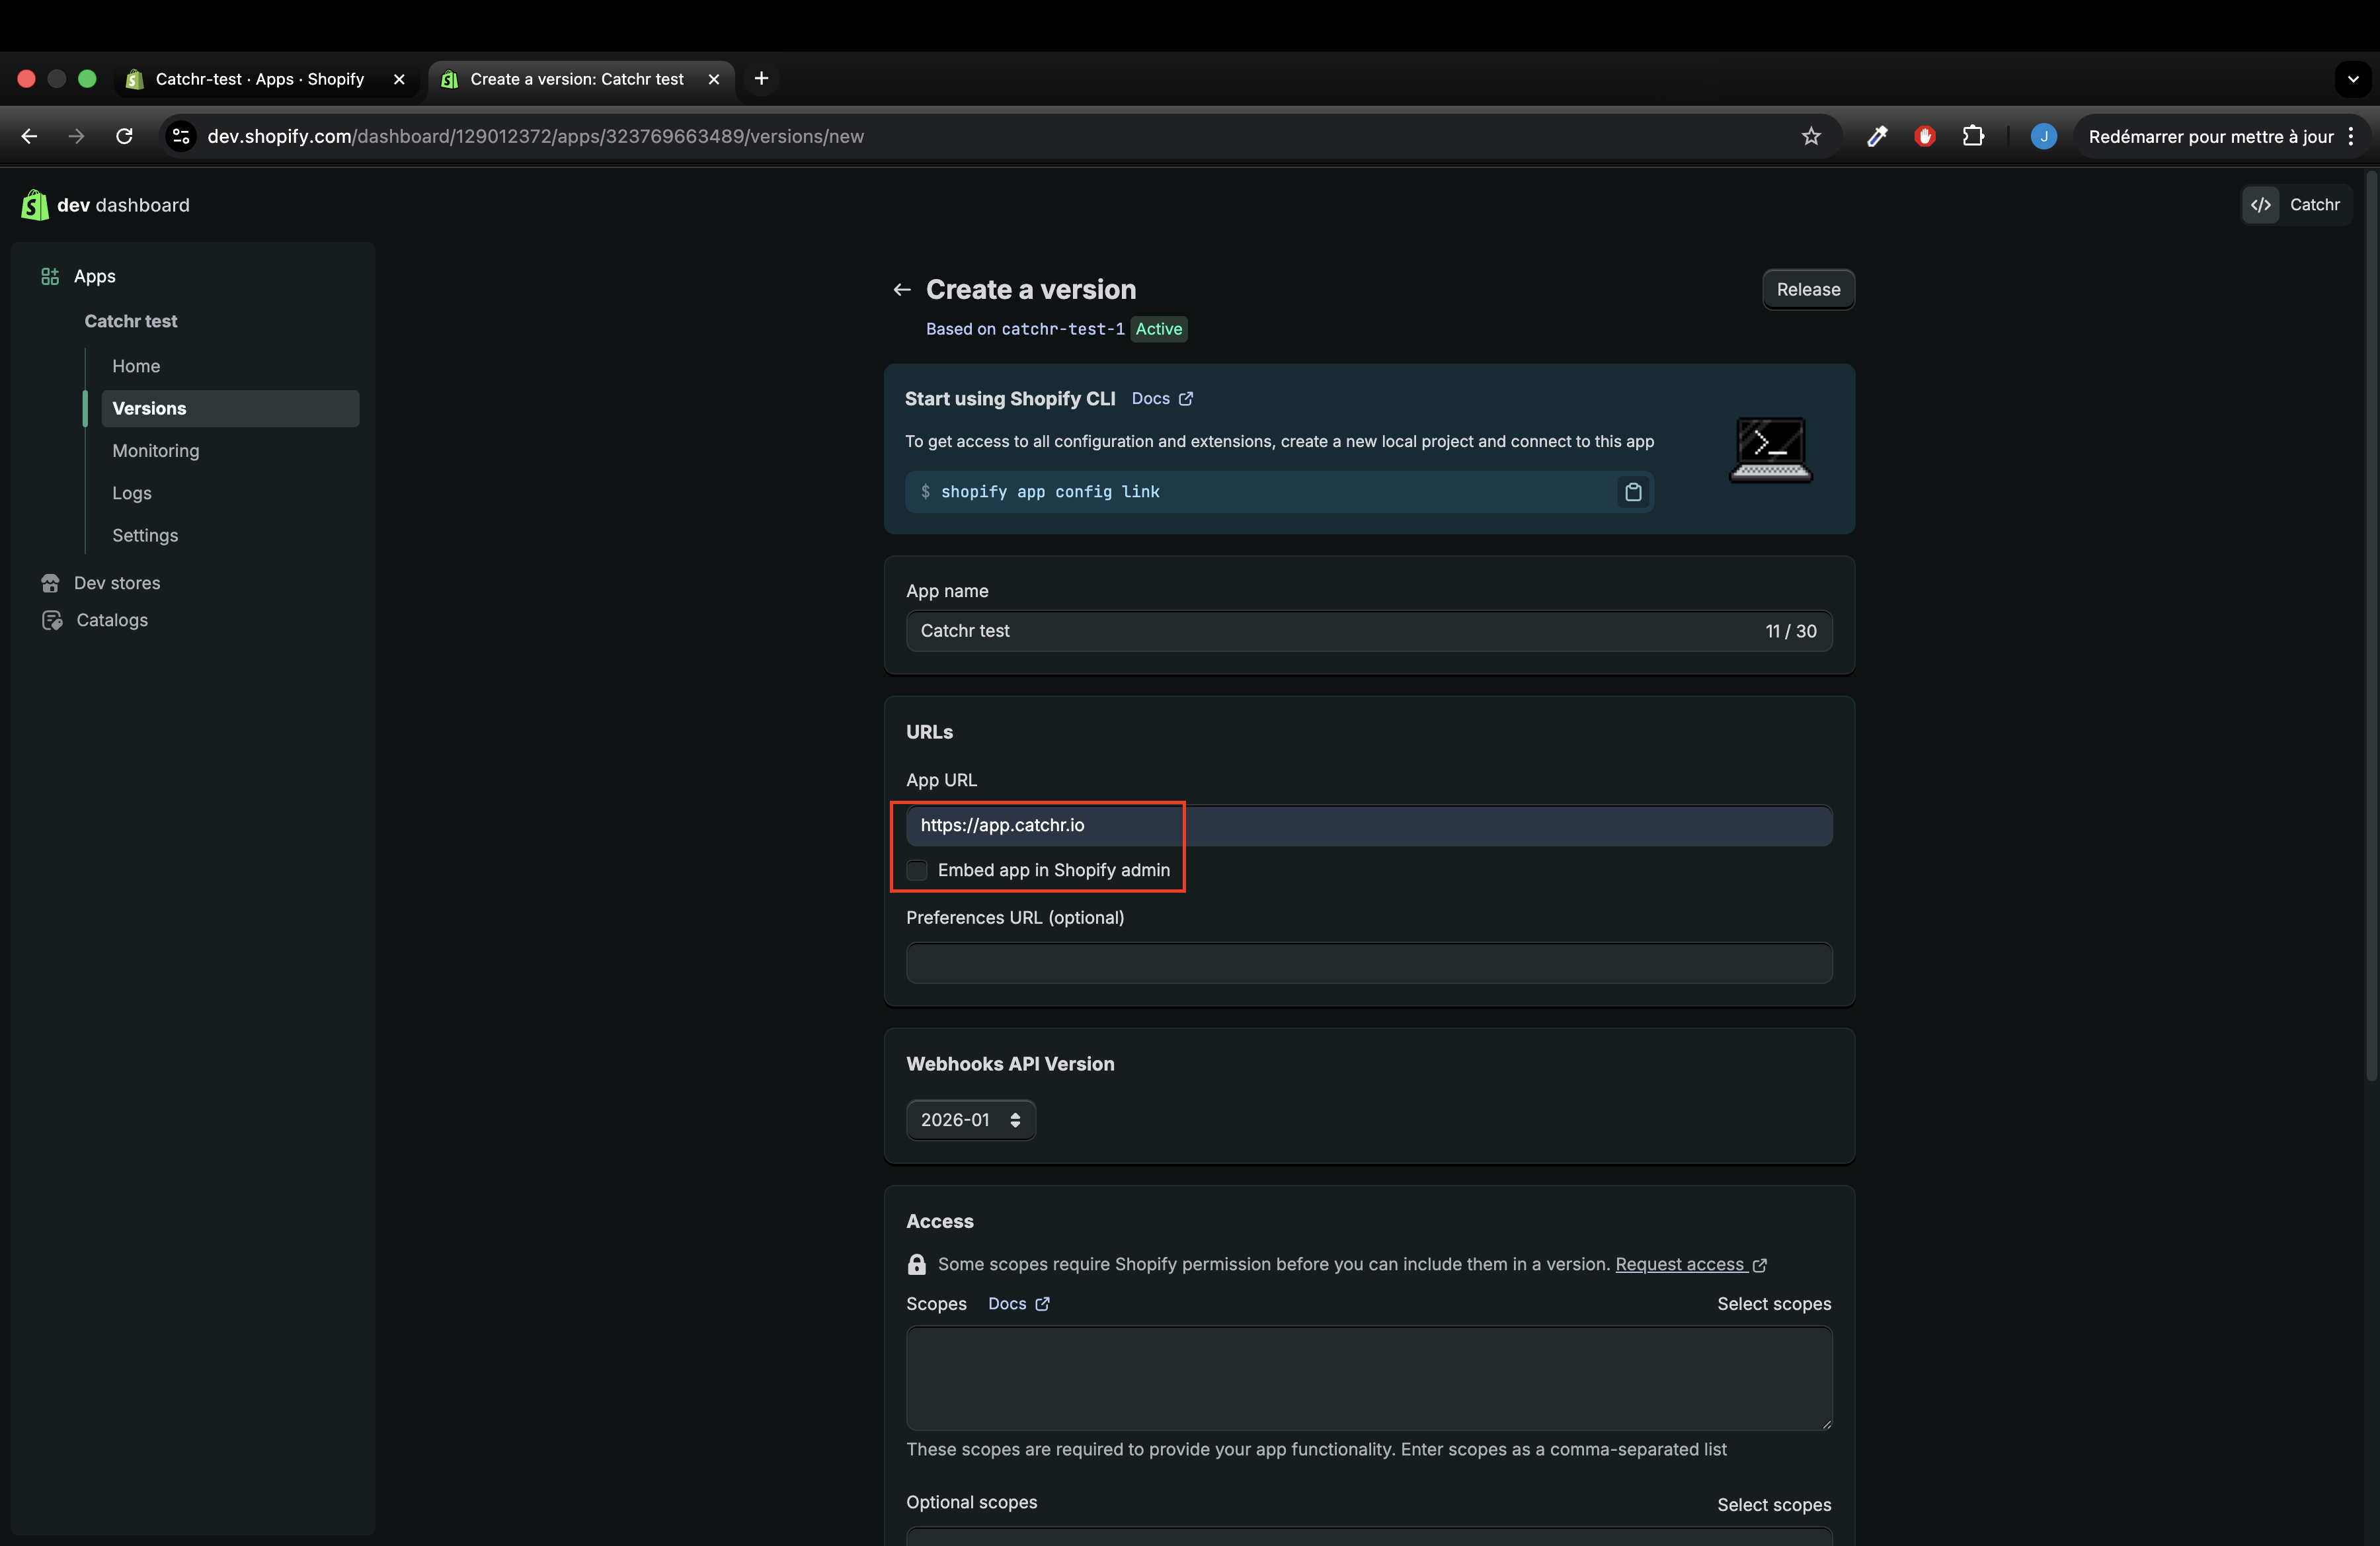Reload the page with the refresh icon

click(124, 137)
